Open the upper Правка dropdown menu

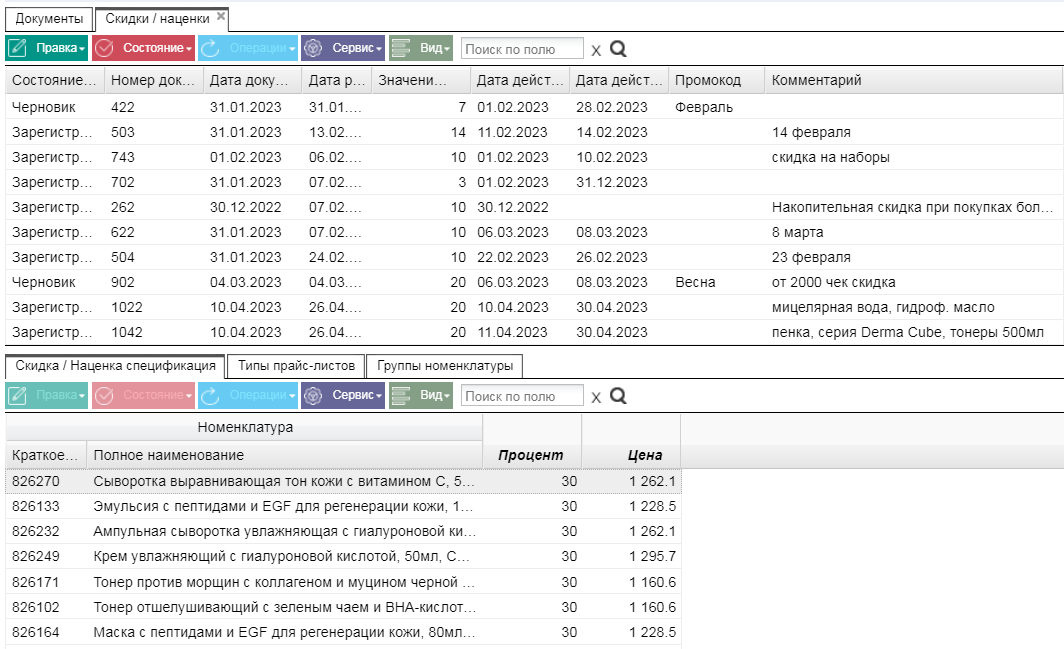47,48
